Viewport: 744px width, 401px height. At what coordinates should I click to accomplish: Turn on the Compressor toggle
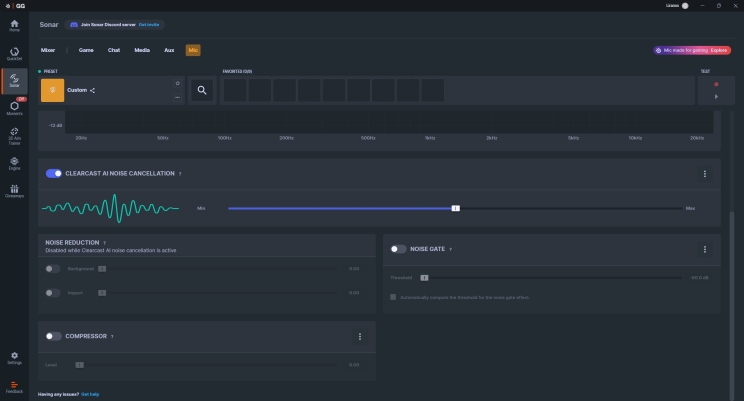click(x=54, y=336)
